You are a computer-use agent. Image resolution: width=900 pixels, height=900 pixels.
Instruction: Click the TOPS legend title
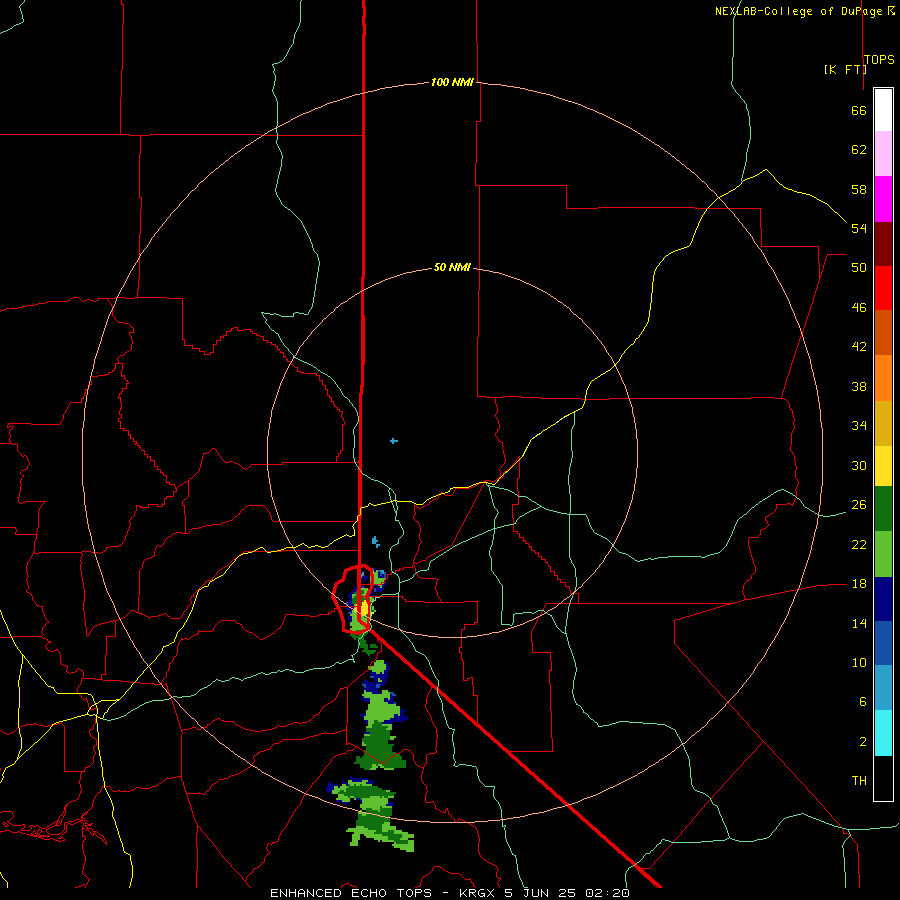point(879,59)
